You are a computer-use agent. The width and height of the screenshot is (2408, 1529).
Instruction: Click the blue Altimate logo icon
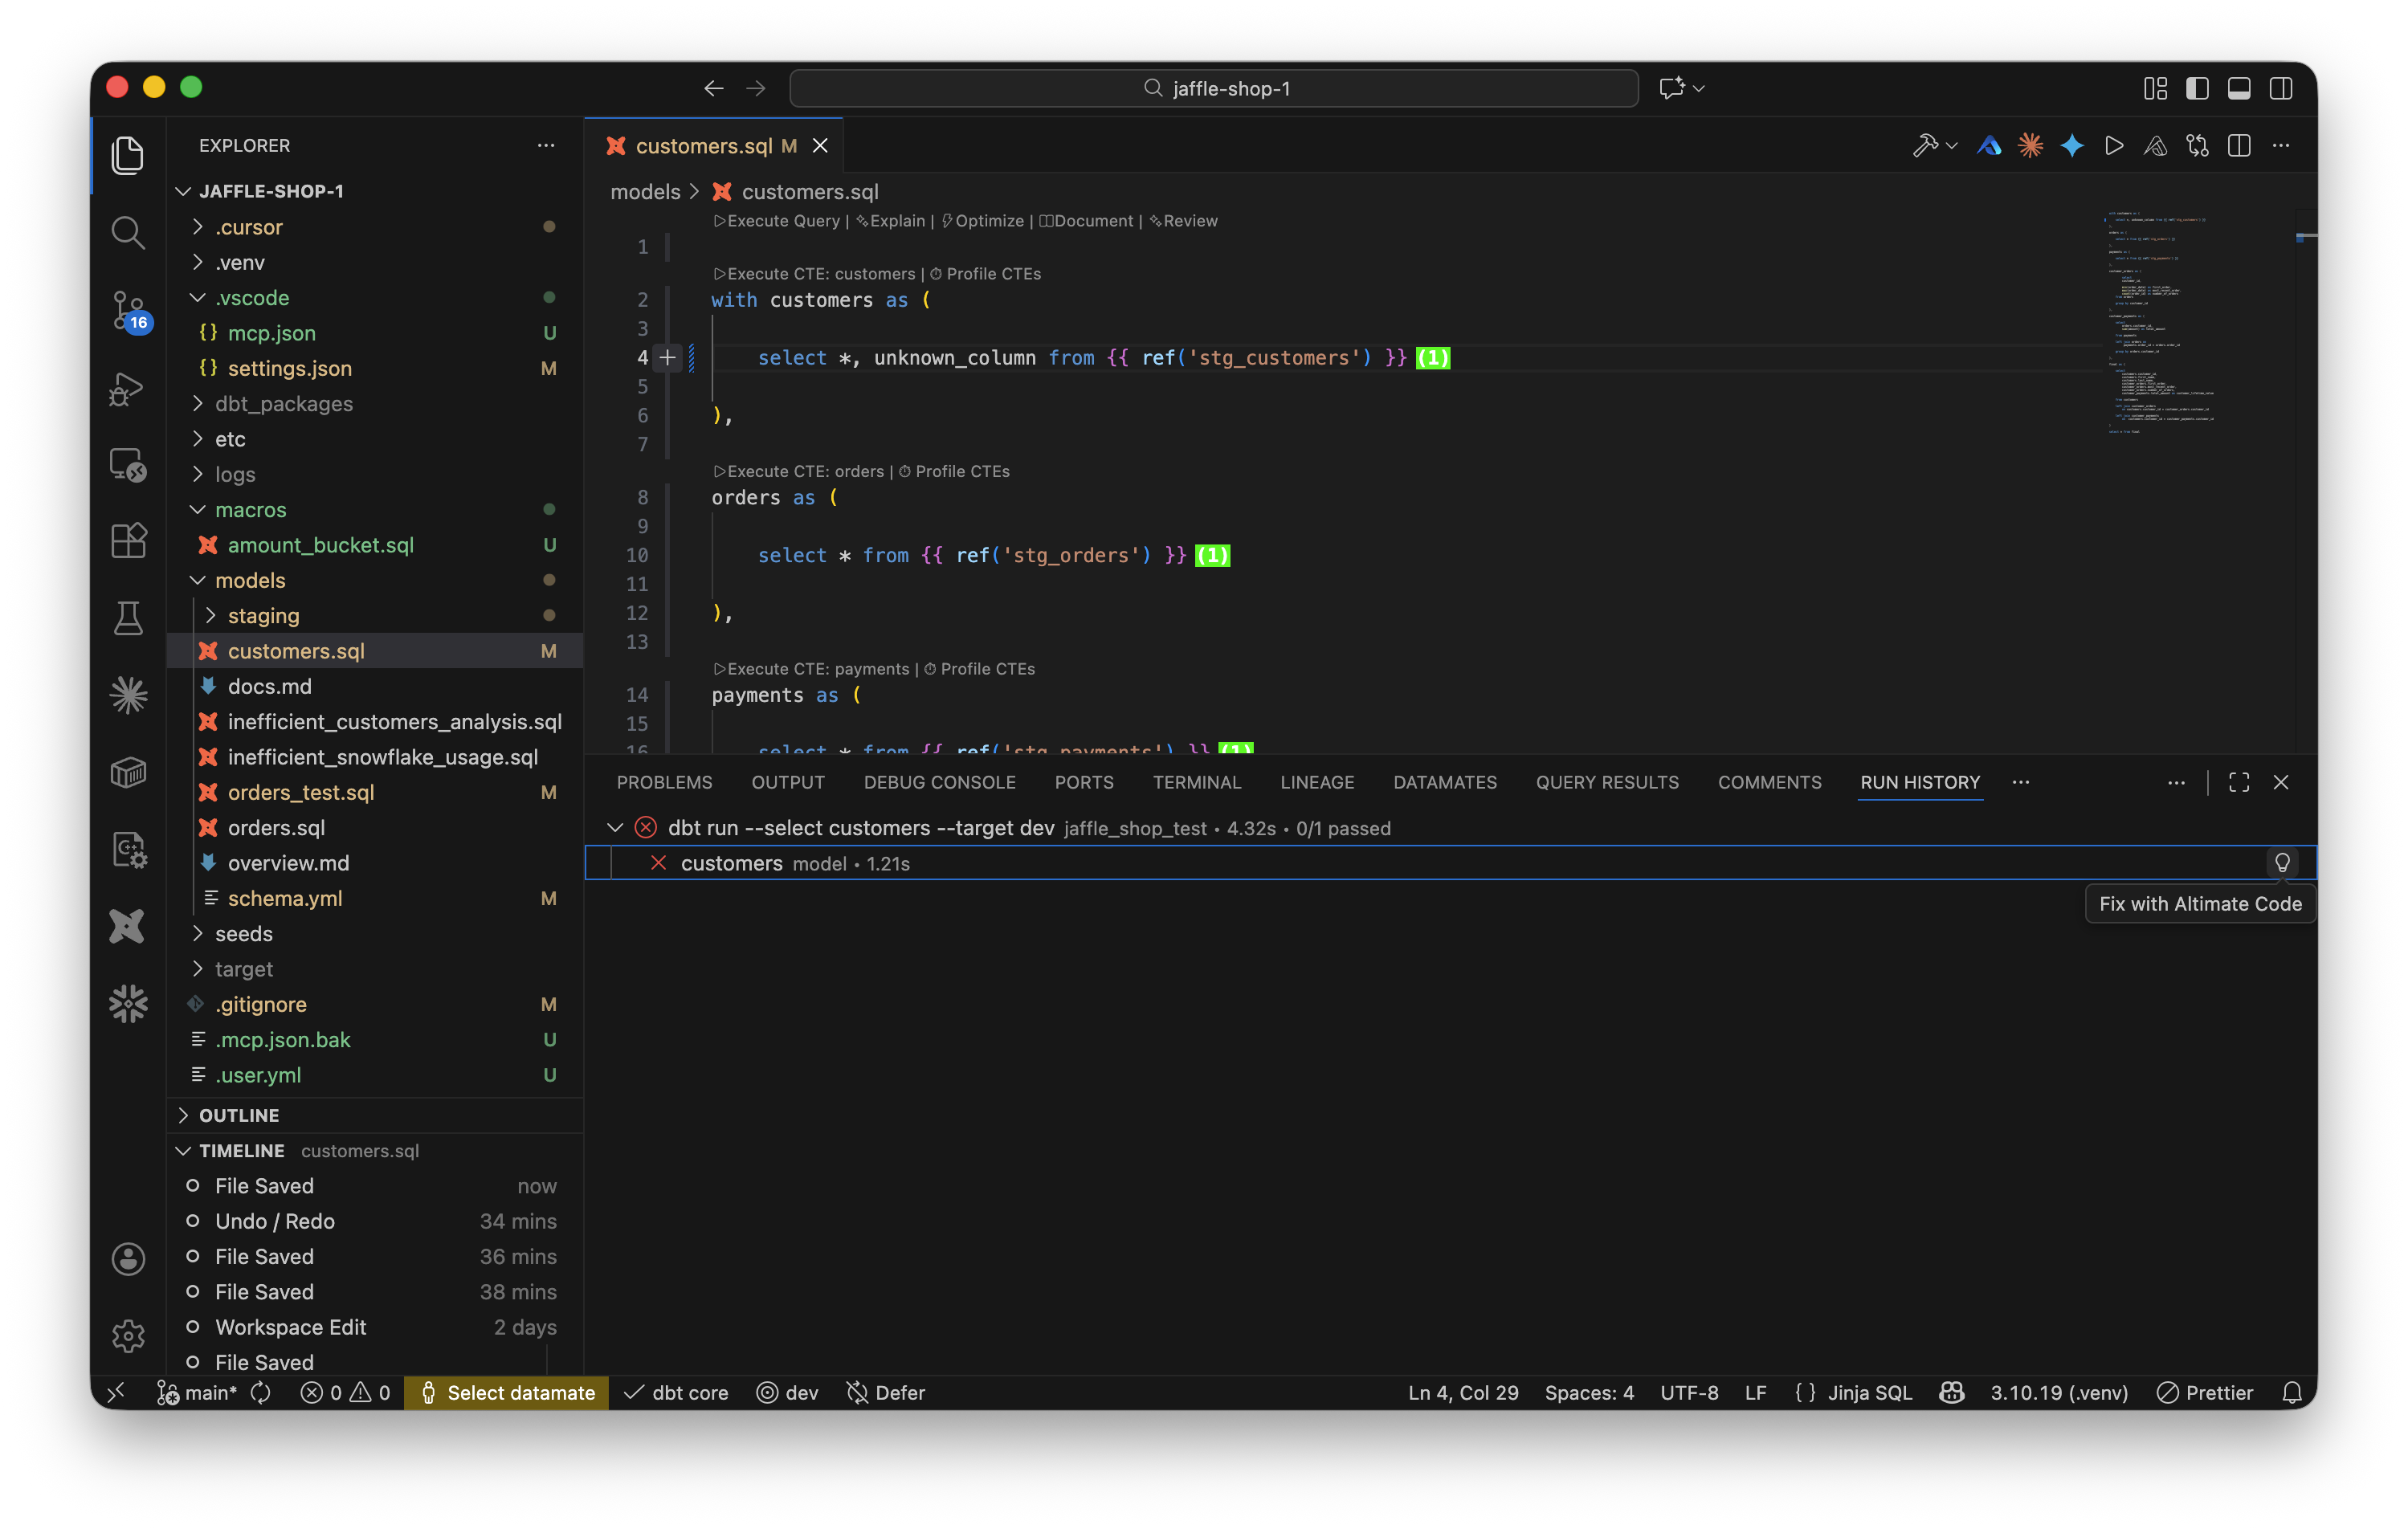(x=1989, y=146)
